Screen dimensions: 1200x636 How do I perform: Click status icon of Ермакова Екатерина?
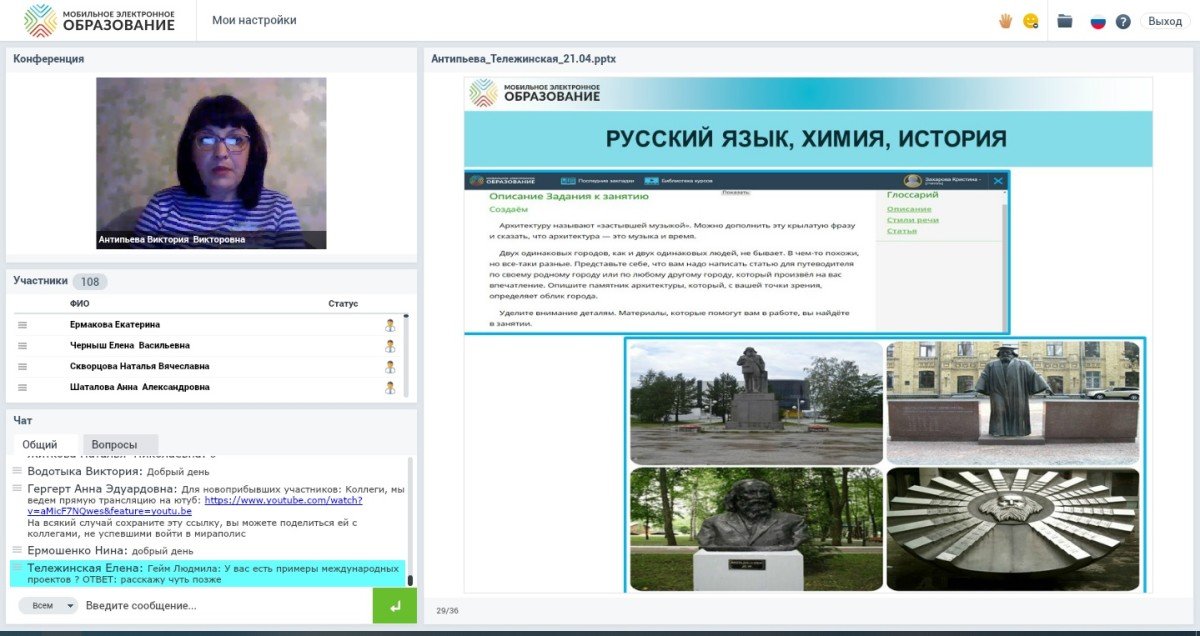tap(390, 325)
